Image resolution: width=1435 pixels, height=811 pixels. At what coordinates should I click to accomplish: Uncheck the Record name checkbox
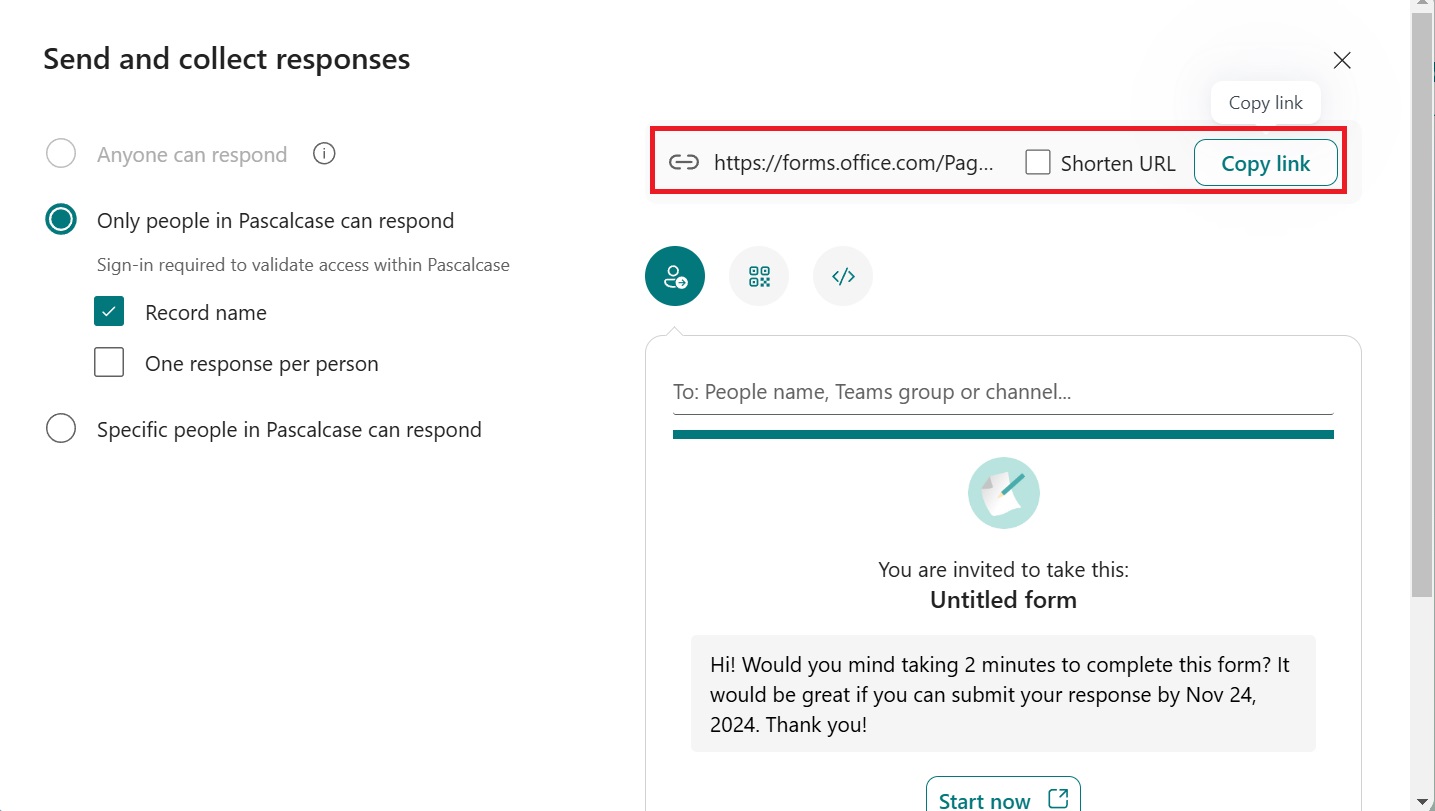coord(109,312)
